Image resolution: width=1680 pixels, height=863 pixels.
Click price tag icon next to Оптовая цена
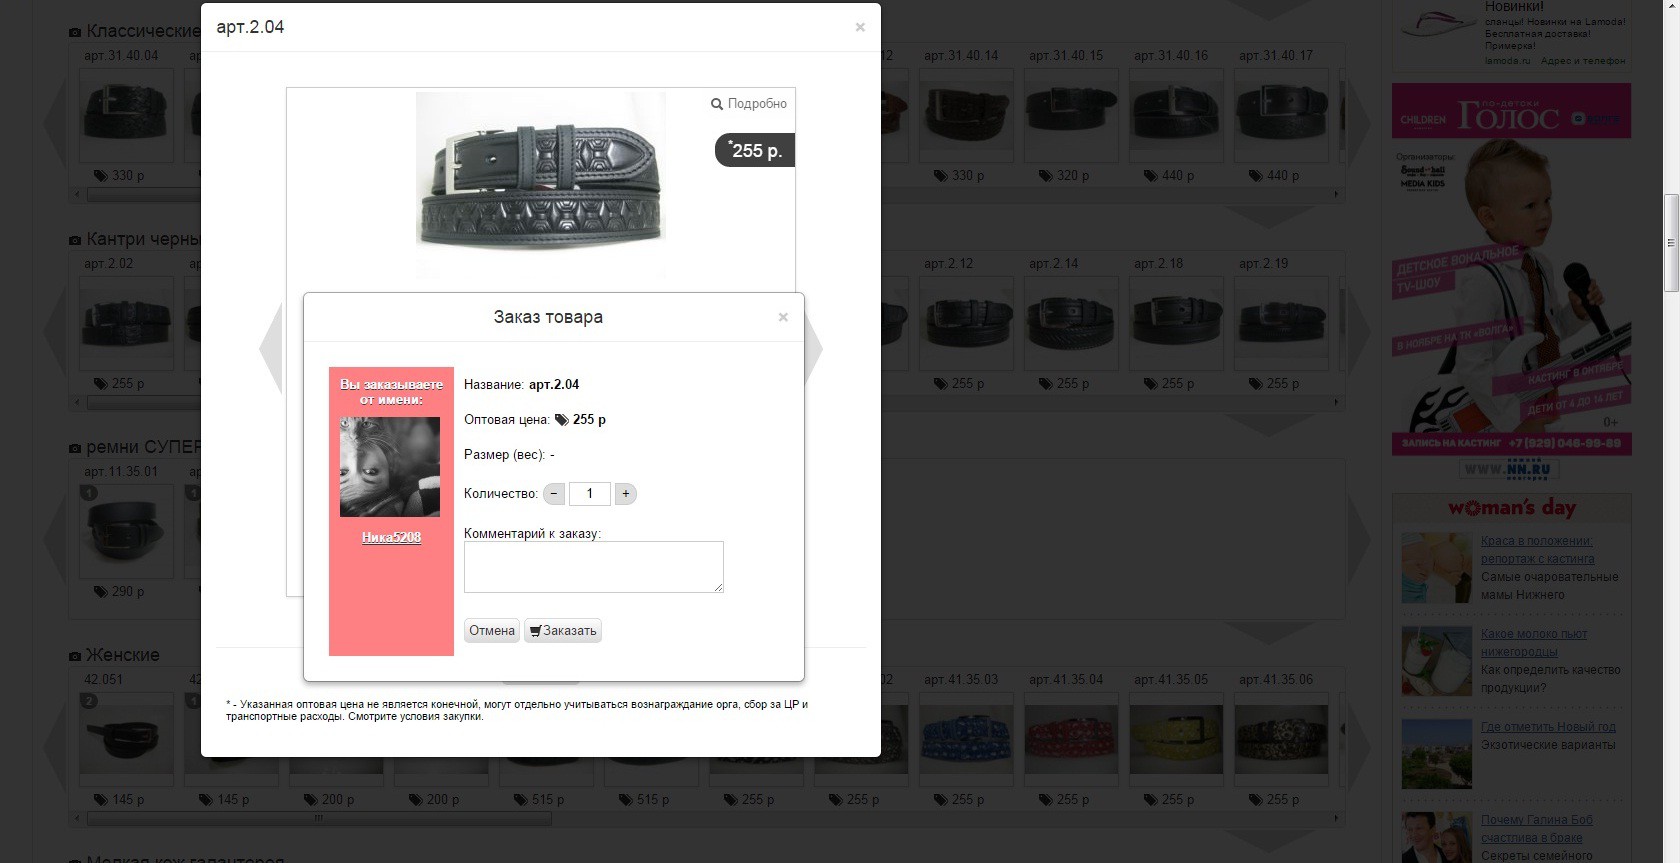562,420
